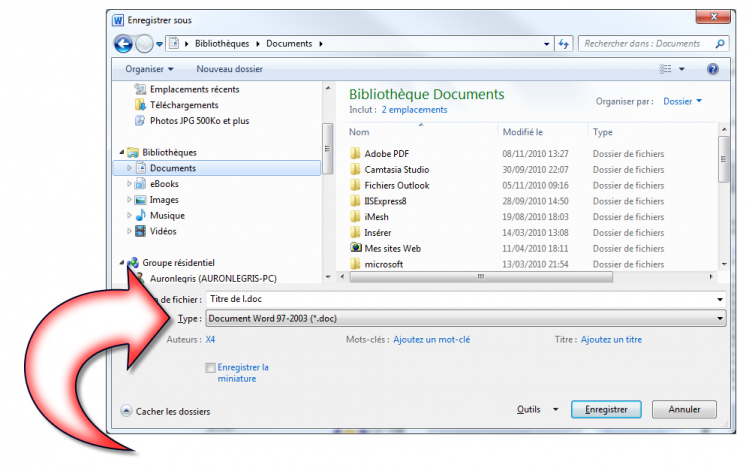Click the Documents breadcrumb segment

(x=289, y=43)
